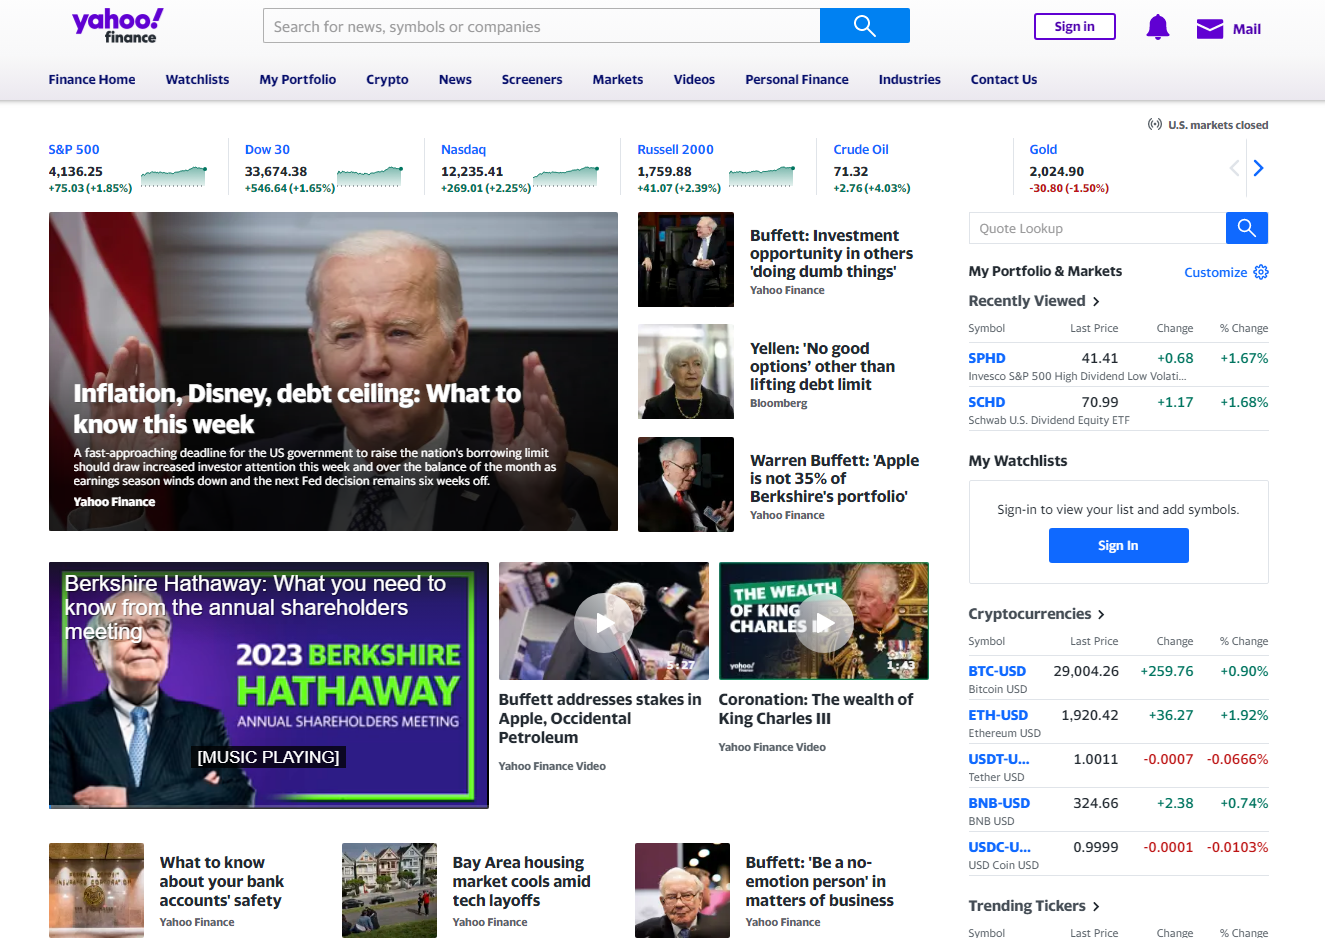The width and height of the screenshot is (1325, 938).
Task: Open Warren Buffett Apple 35% article
Action: pos(834,479)
